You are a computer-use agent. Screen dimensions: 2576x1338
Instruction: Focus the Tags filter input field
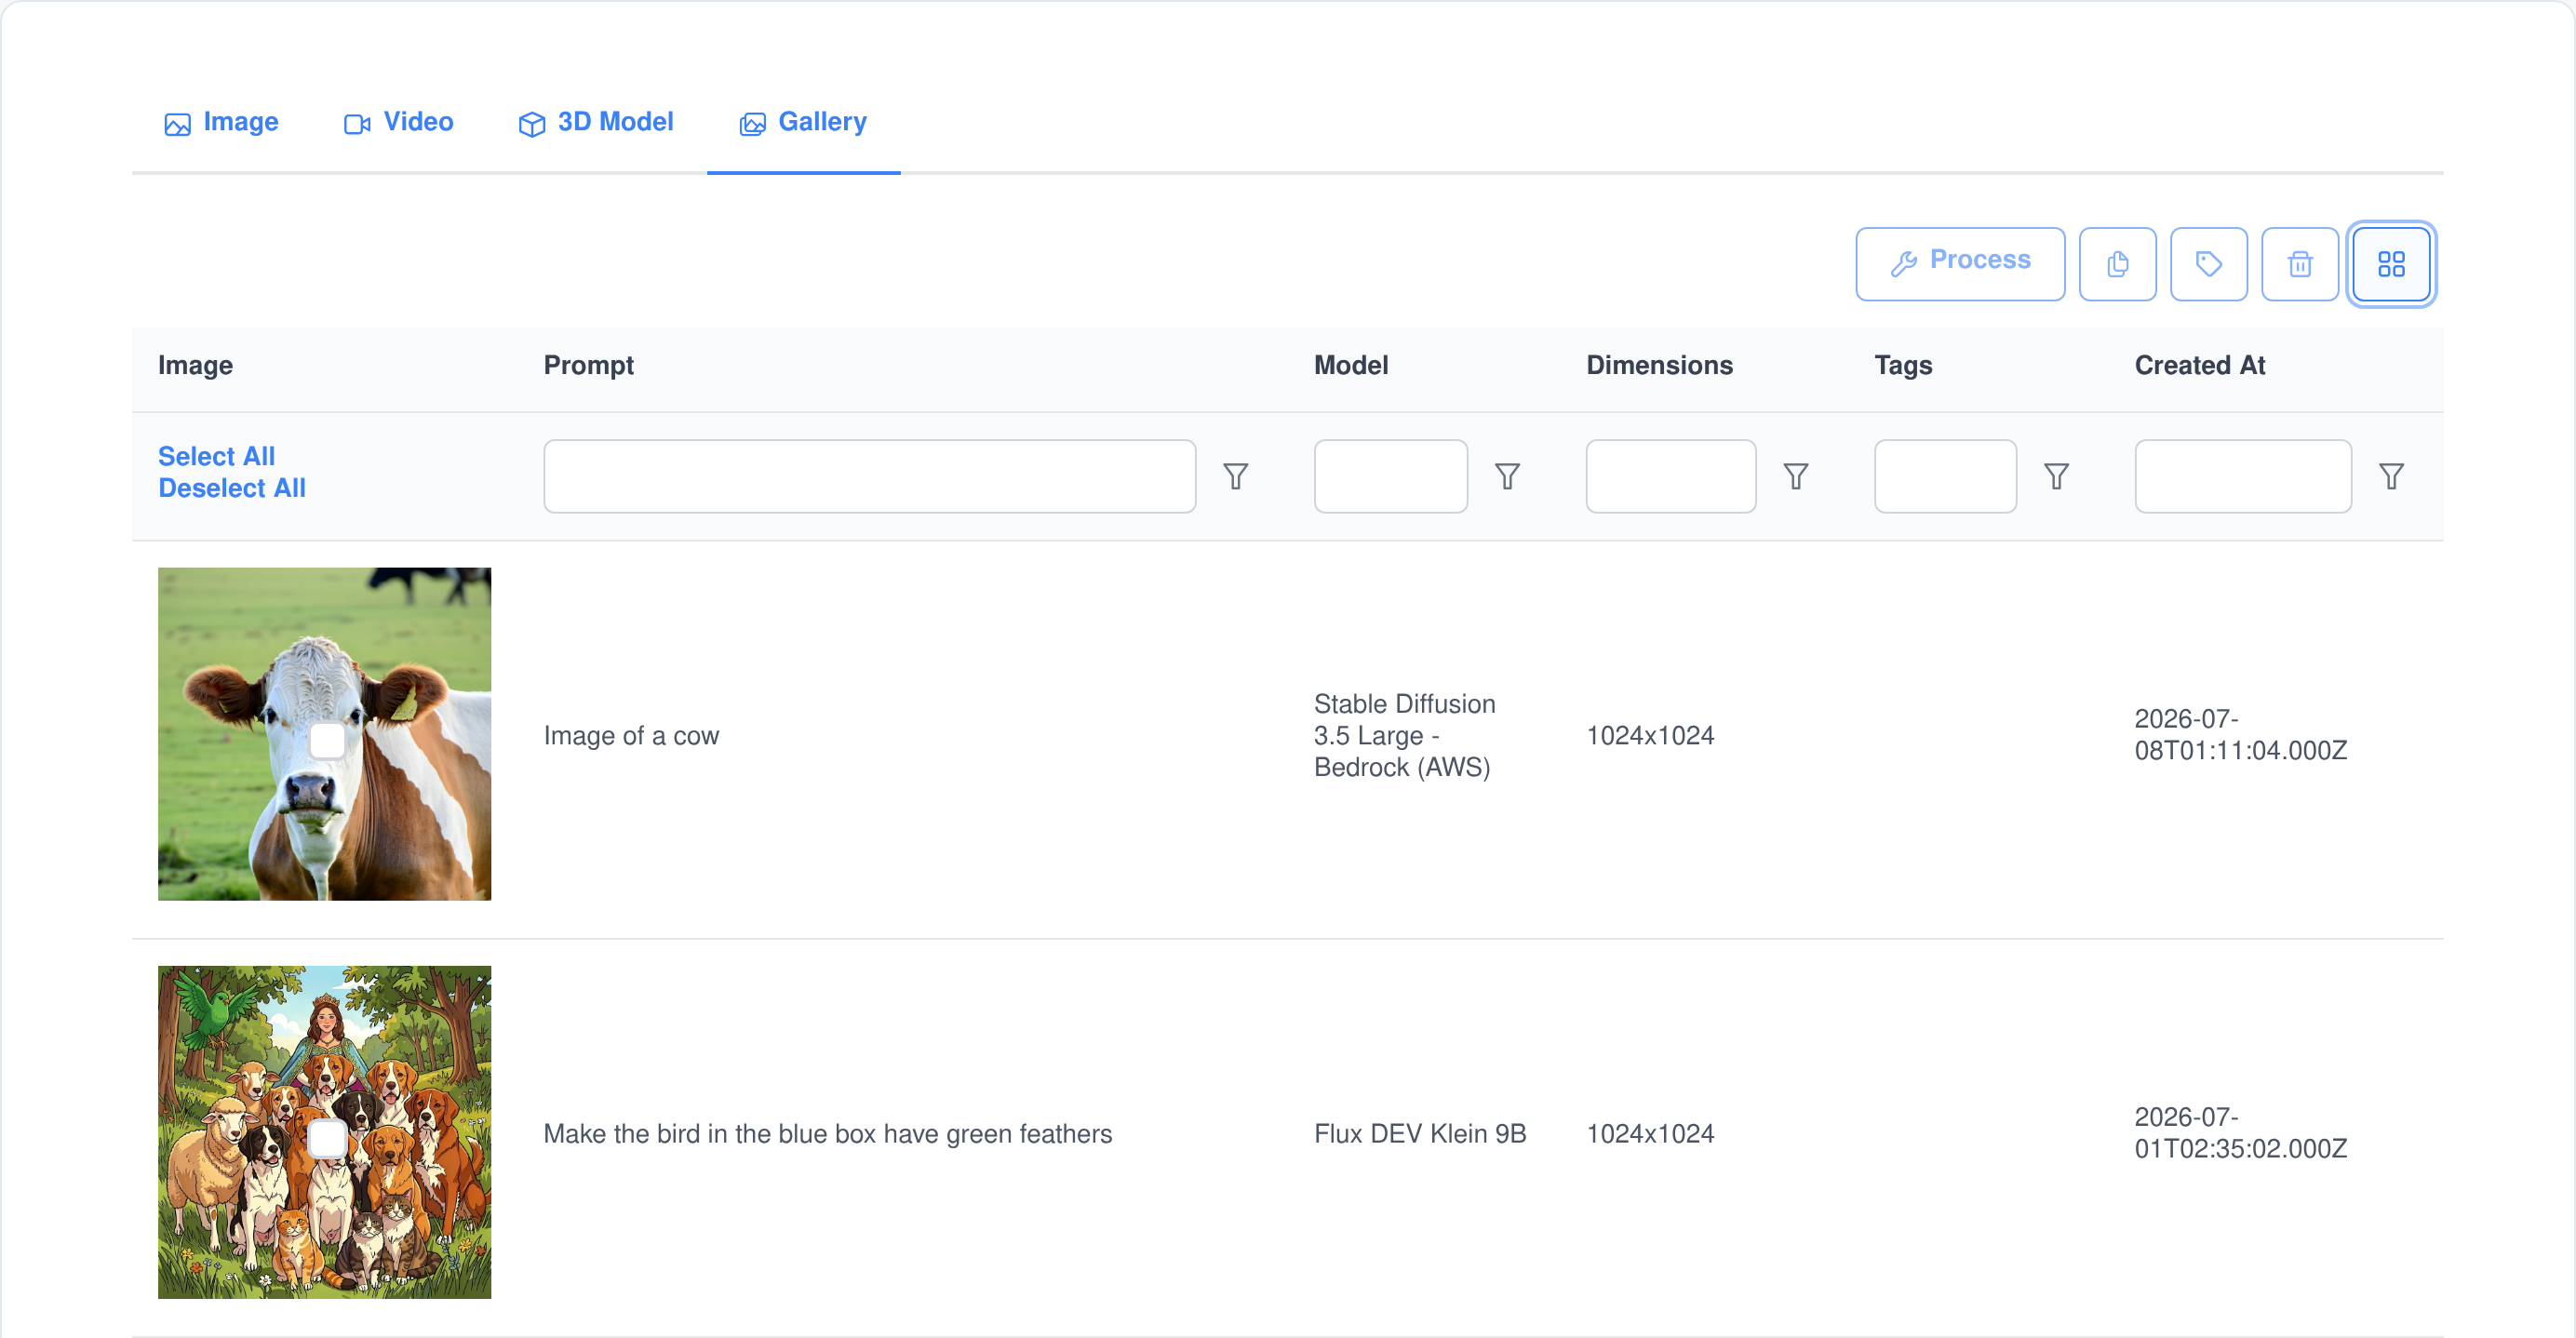[1944, 476]
